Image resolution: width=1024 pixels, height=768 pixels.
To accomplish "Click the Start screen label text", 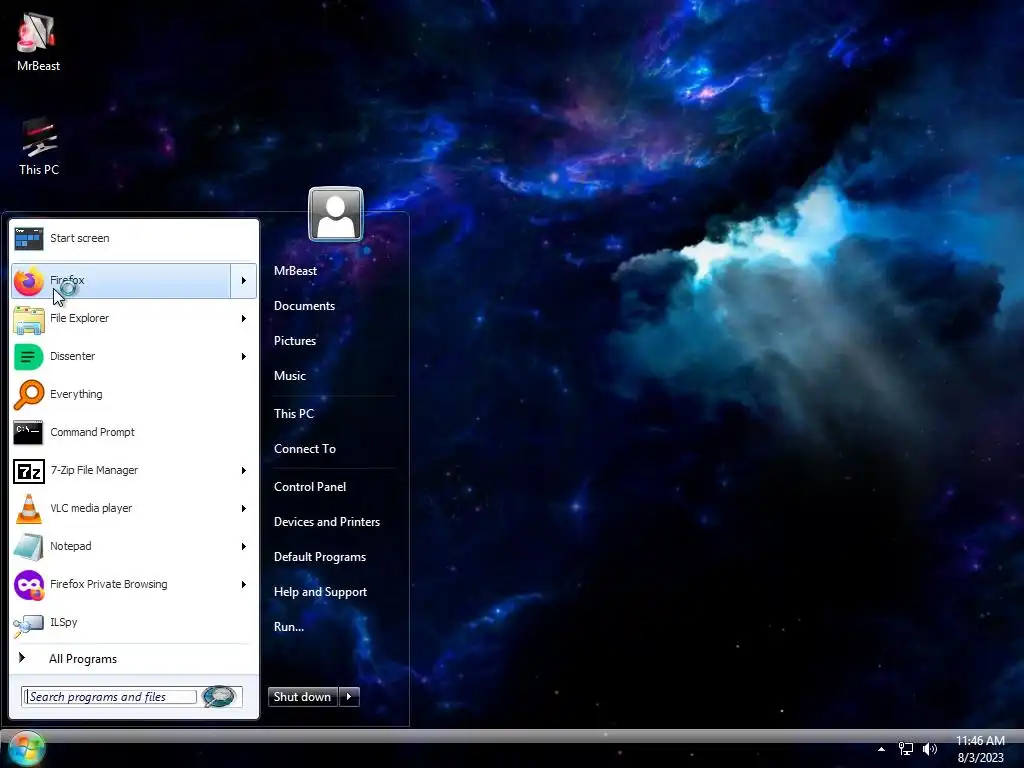I will click(x=80, y=238).
